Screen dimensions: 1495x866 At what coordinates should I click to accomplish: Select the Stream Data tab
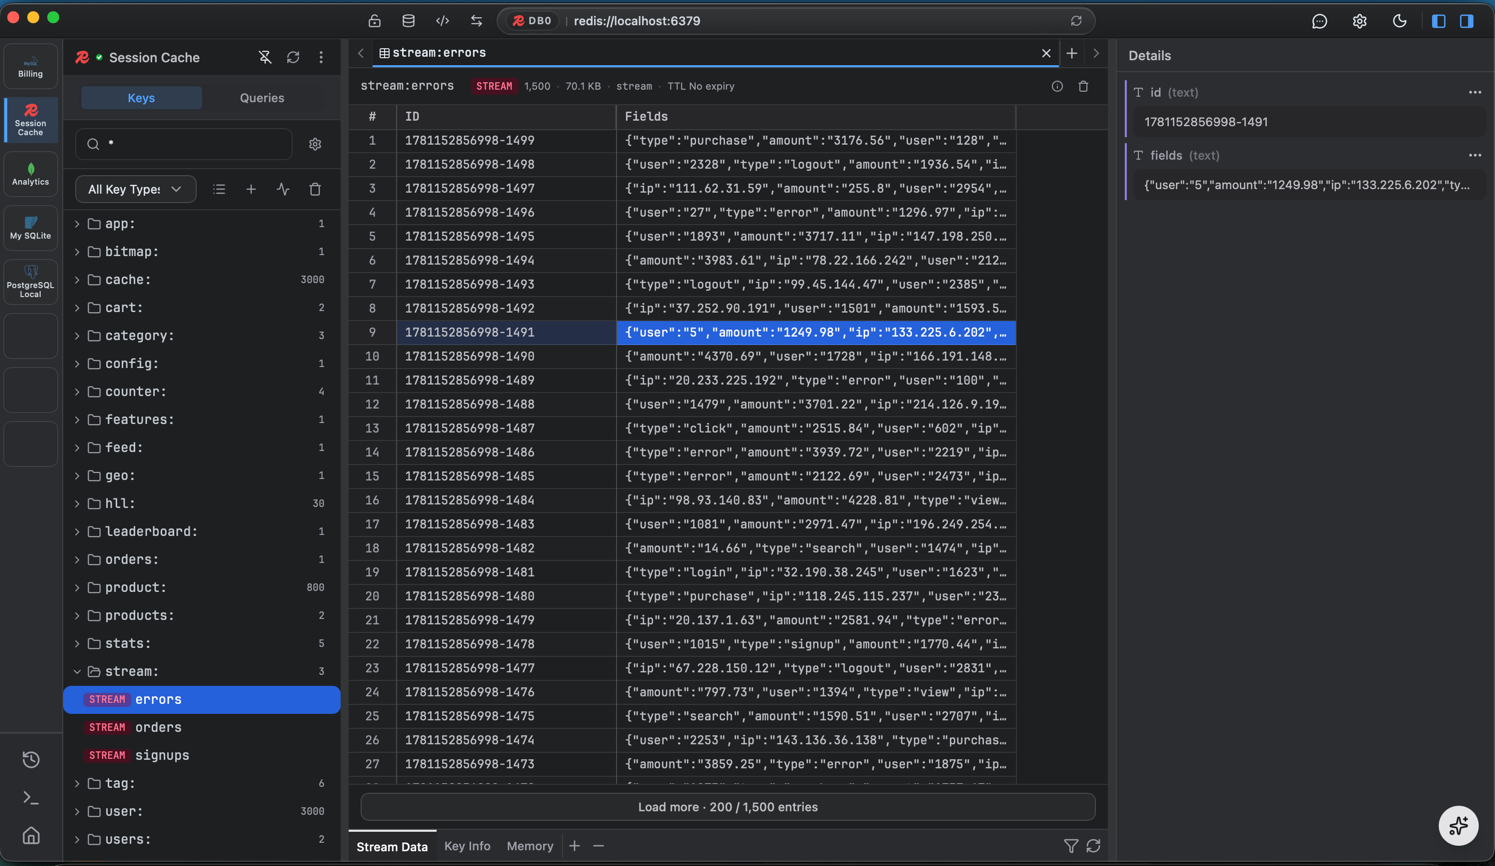click(x=392, y=847)
